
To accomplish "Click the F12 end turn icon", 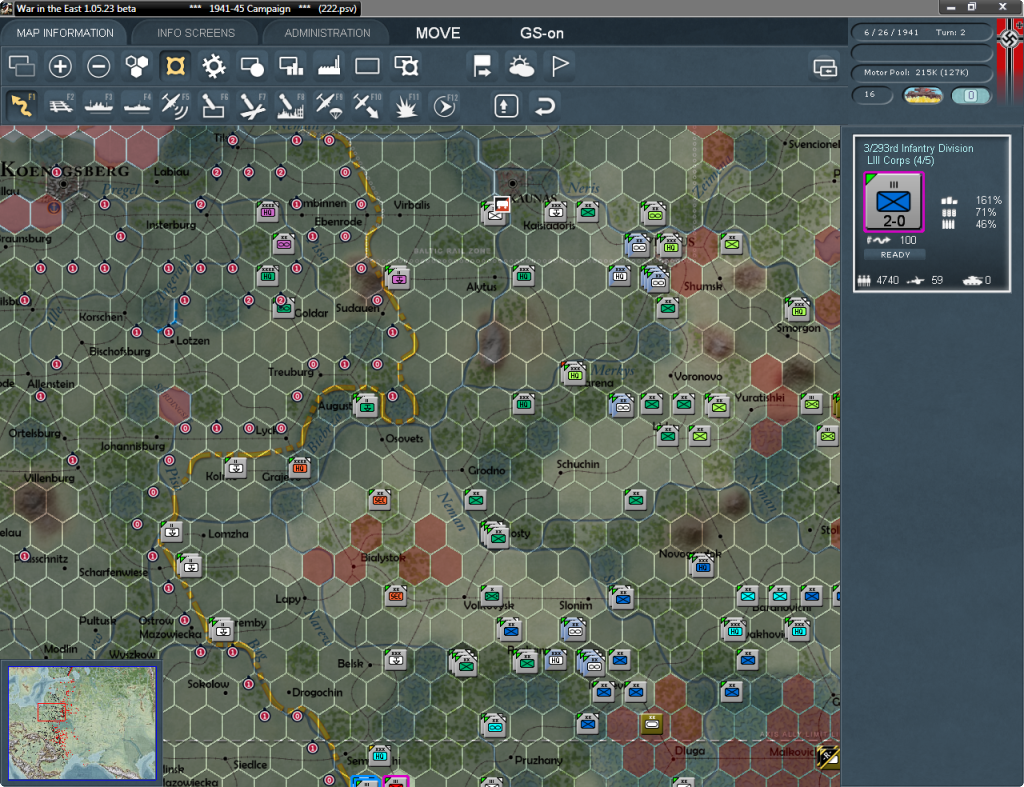I will coord(445,105).
